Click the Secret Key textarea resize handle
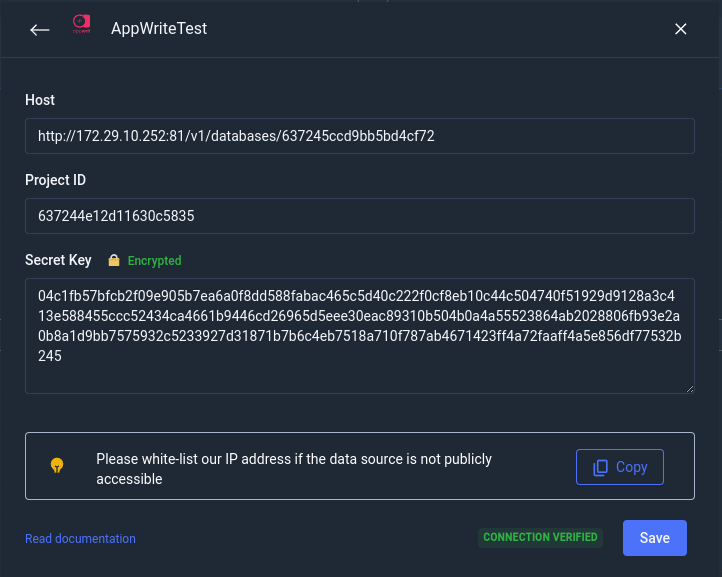 point(689,389)
